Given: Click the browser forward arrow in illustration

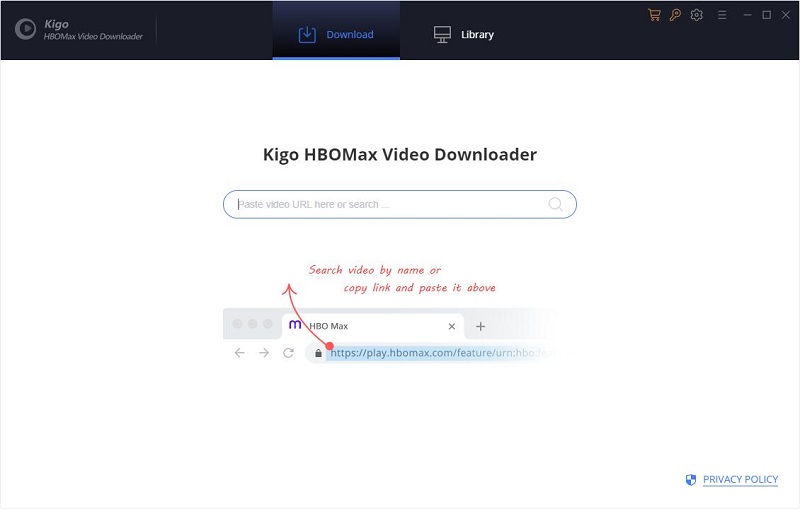Looking at the screenshot, I should [x=264, y=353].
